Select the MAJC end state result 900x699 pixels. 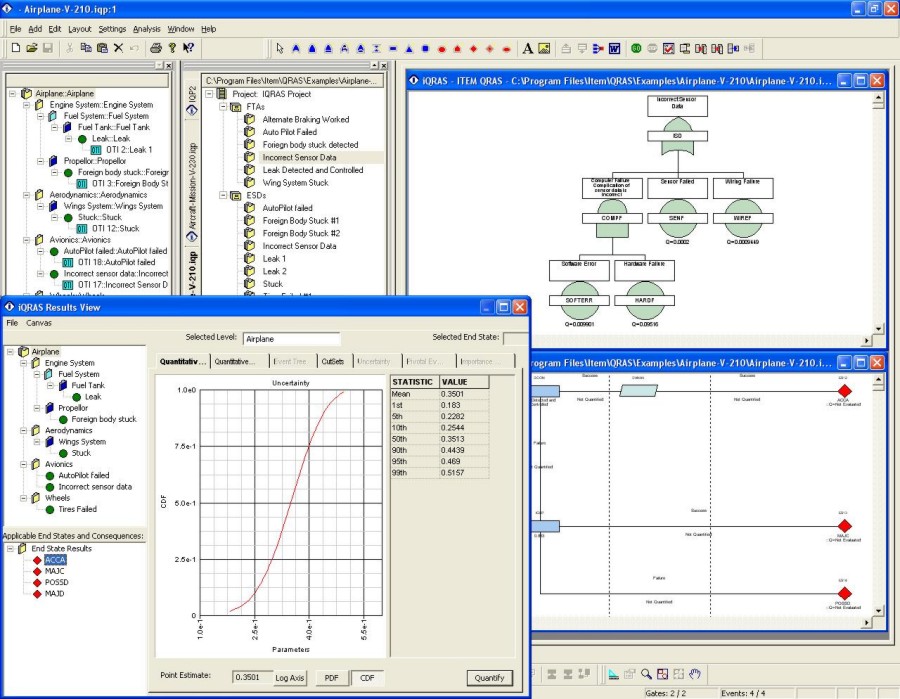coord(54,571)
